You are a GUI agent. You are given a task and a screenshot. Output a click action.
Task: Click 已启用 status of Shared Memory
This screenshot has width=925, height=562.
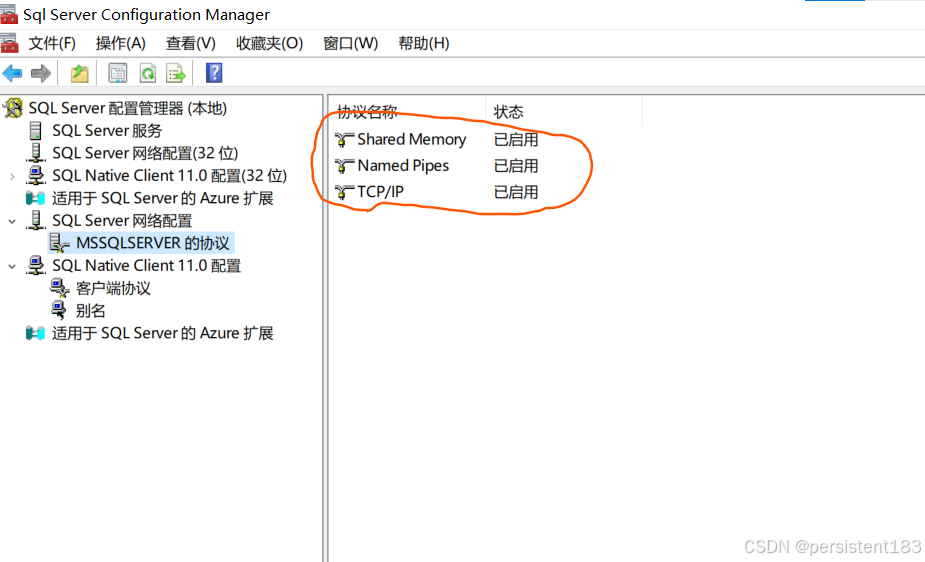[x=516, y=140]
